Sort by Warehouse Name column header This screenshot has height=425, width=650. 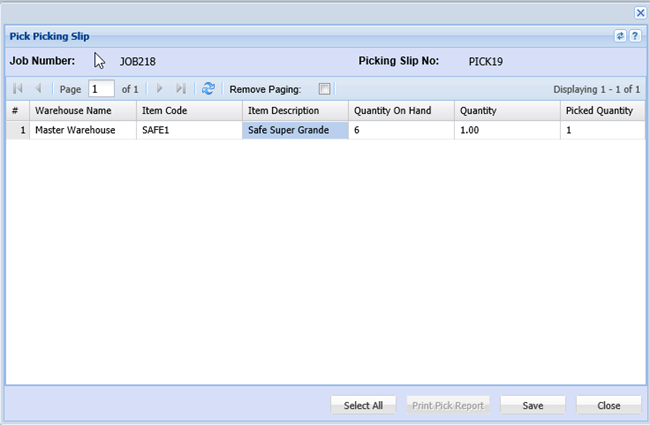(x=82, y=110)
